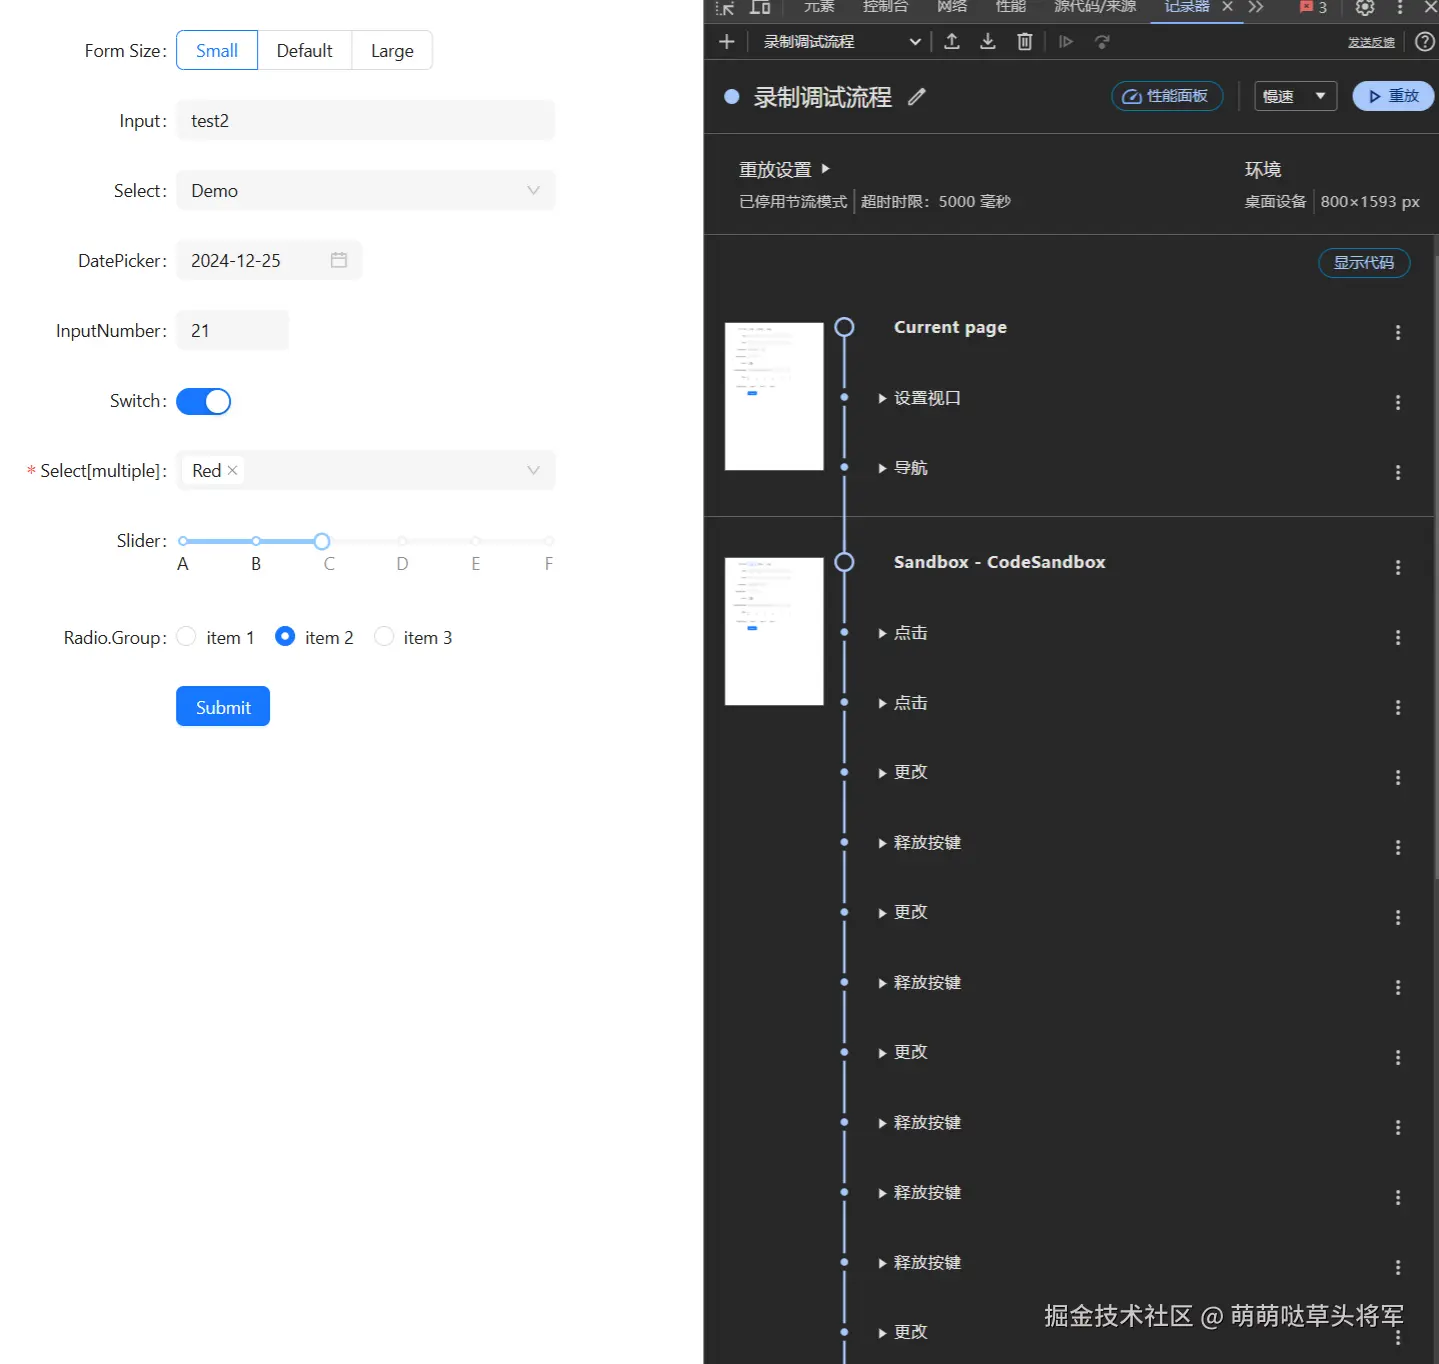Image resolution: width=1439 pixels, height=1364 pixels.
Task: Open options menu for second 点击 step
Action: [1398, 708]
